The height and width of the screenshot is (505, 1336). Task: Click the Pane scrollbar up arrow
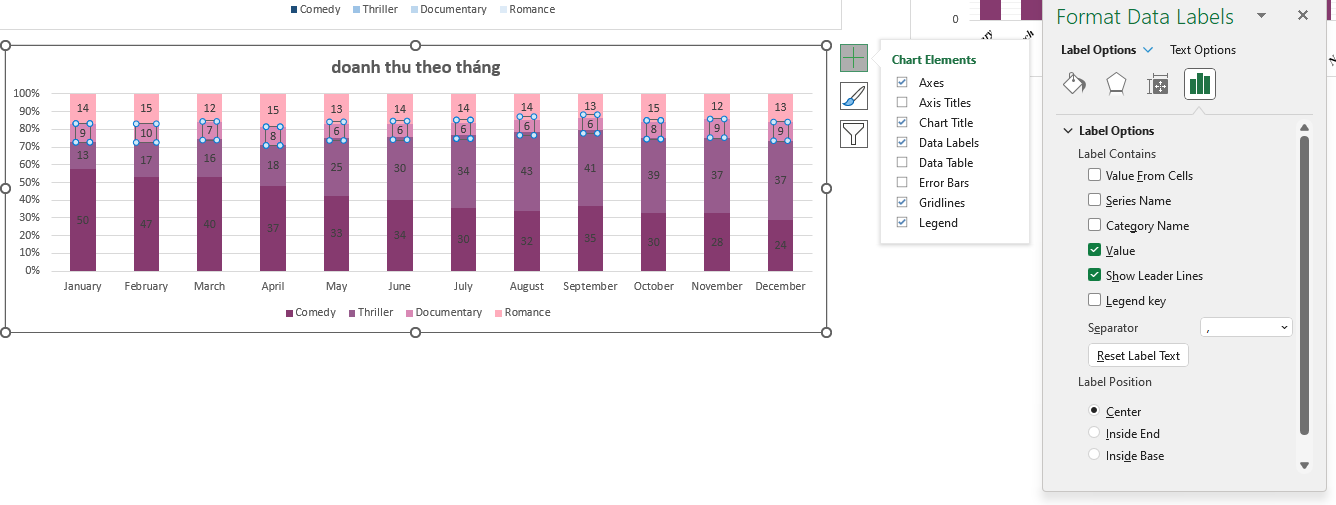(1304, 127)
